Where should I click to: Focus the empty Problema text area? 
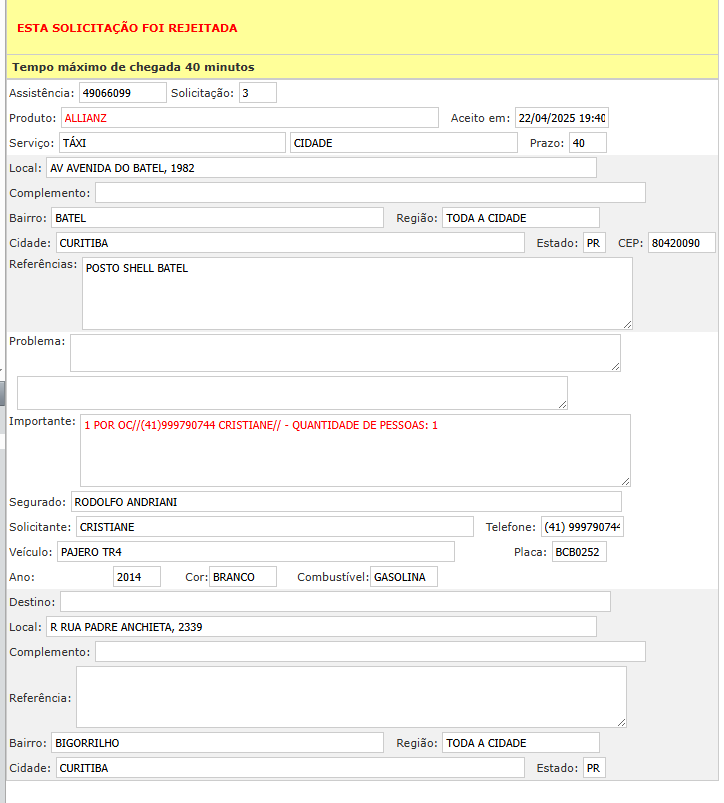[x=344, y=353]
